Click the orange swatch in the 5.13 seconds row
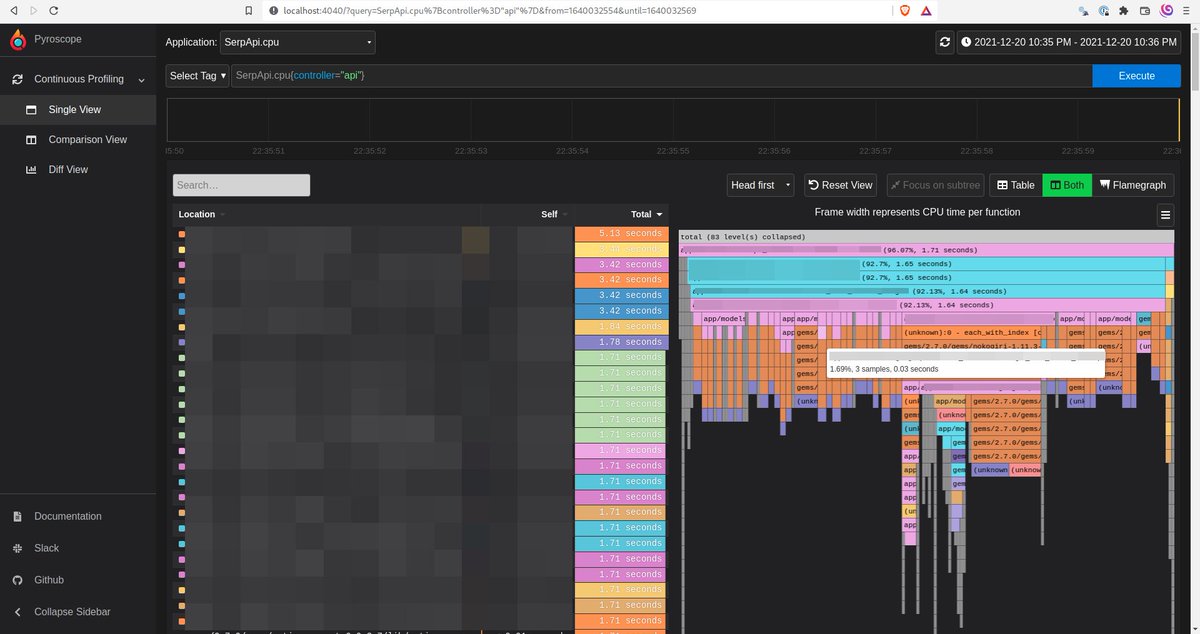The image size is (1200, 634). tap(182, 233)
